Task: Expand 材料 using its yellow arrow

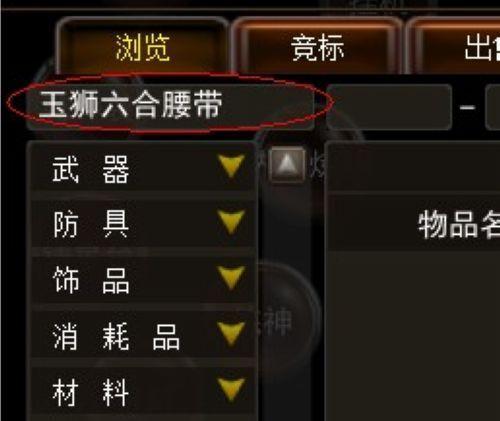Action: pyautogui.click(x=231, y=389)
